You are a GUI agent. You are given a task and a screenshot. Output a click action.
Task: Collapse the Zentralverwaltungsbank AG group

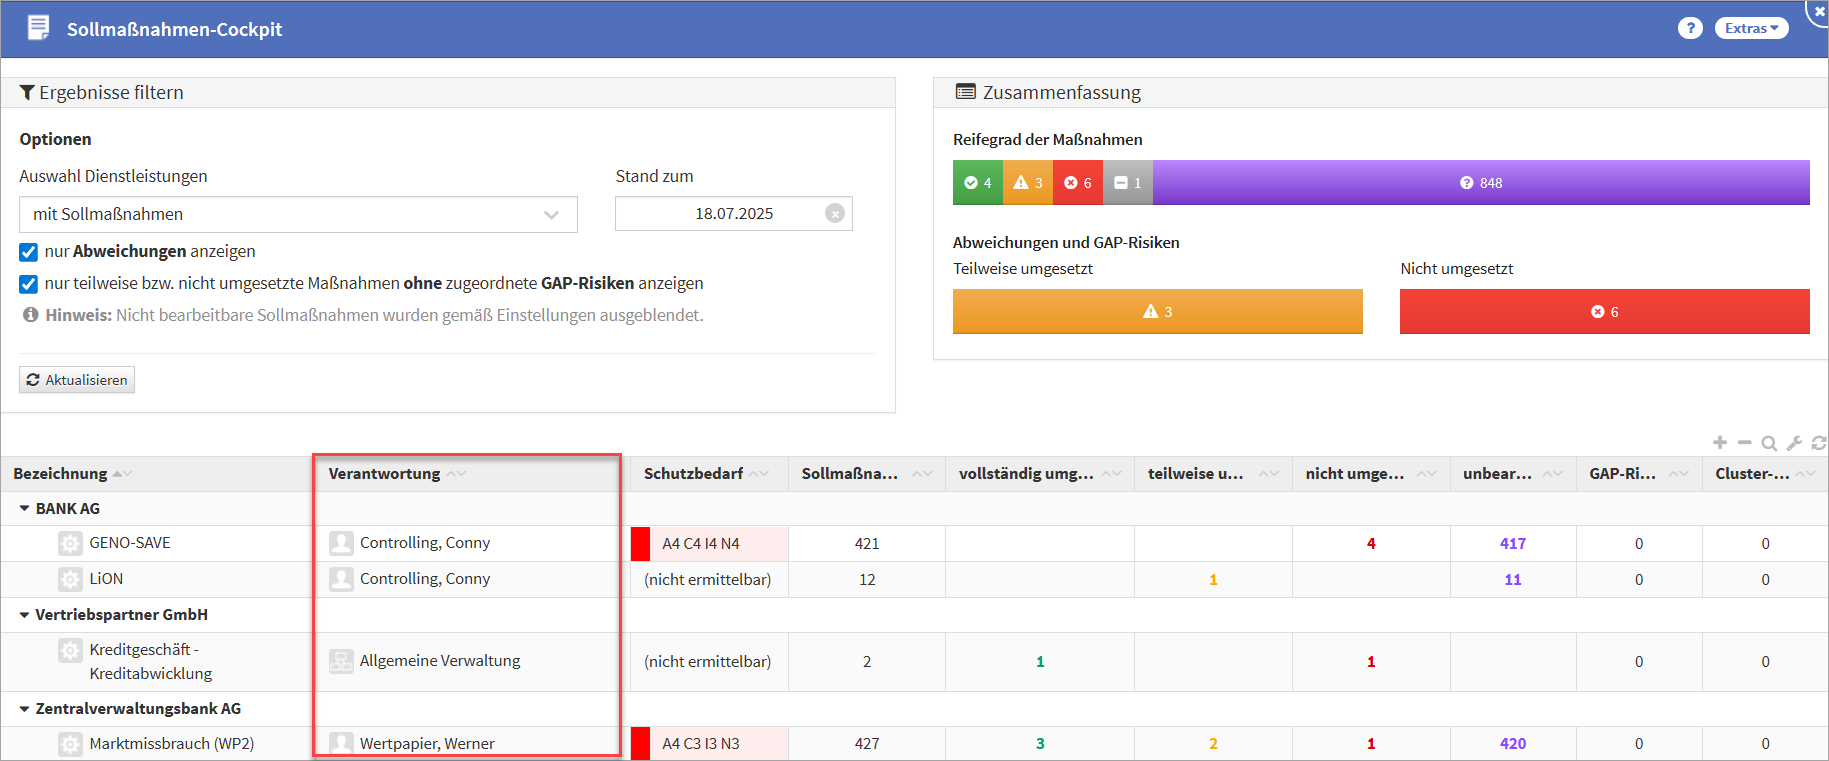[x=24, y=709]
